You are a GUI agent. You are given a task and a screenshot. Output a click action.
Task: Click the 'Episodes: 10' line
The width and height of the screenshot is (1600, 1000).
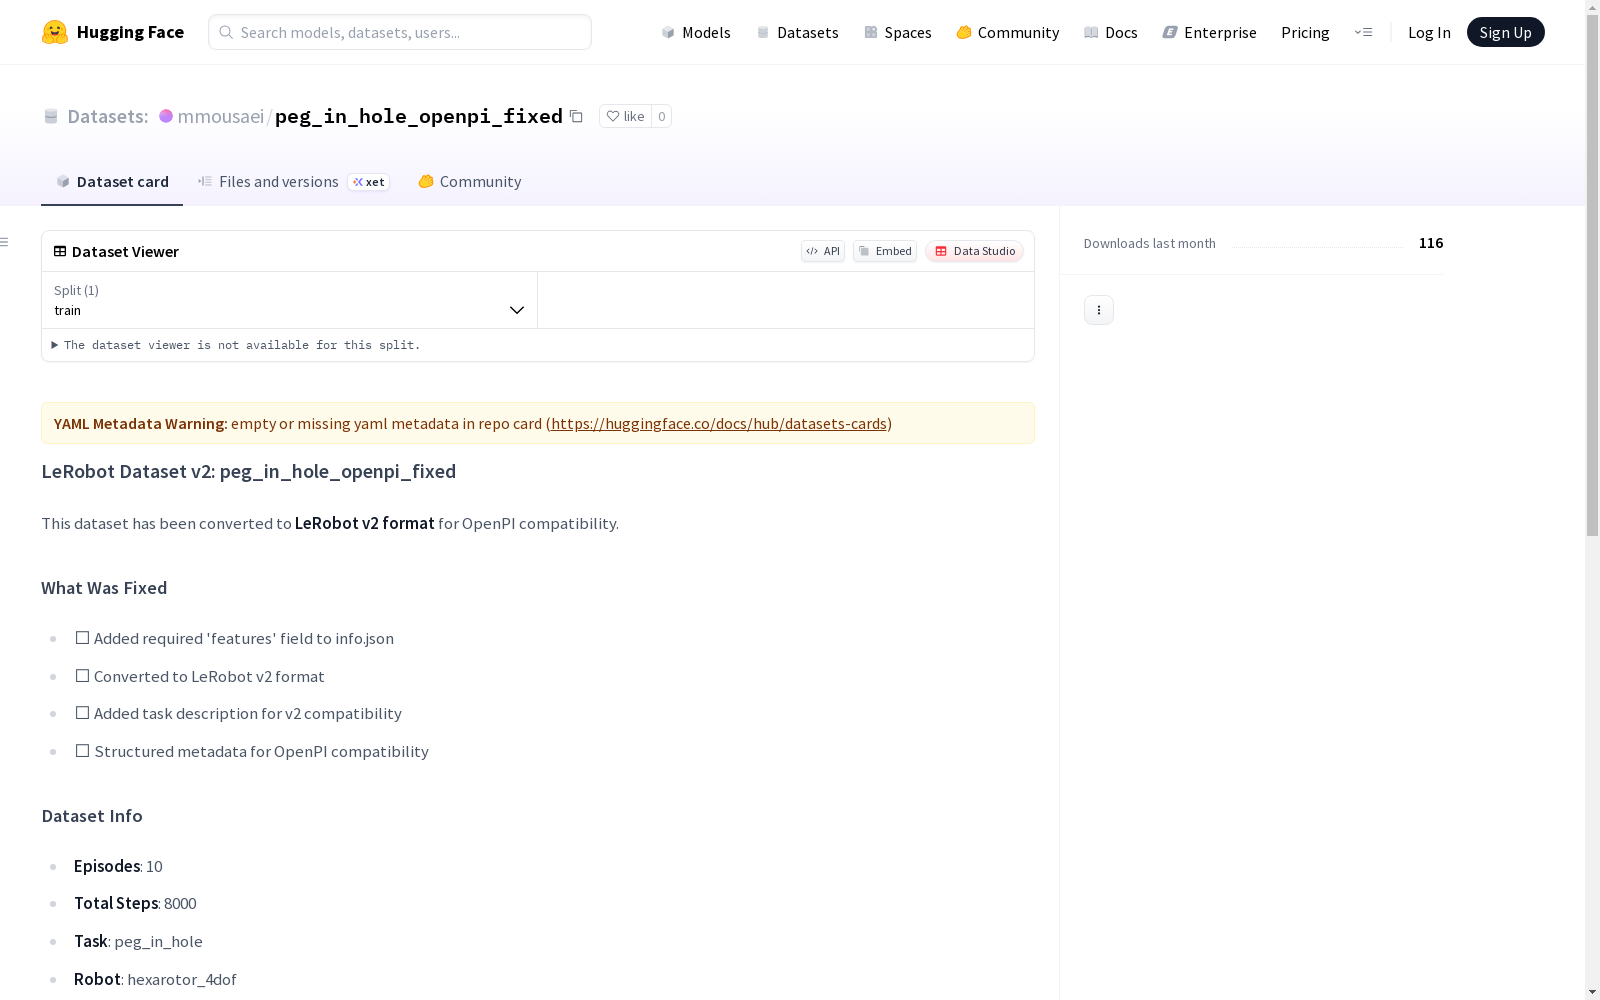[118, 866]
